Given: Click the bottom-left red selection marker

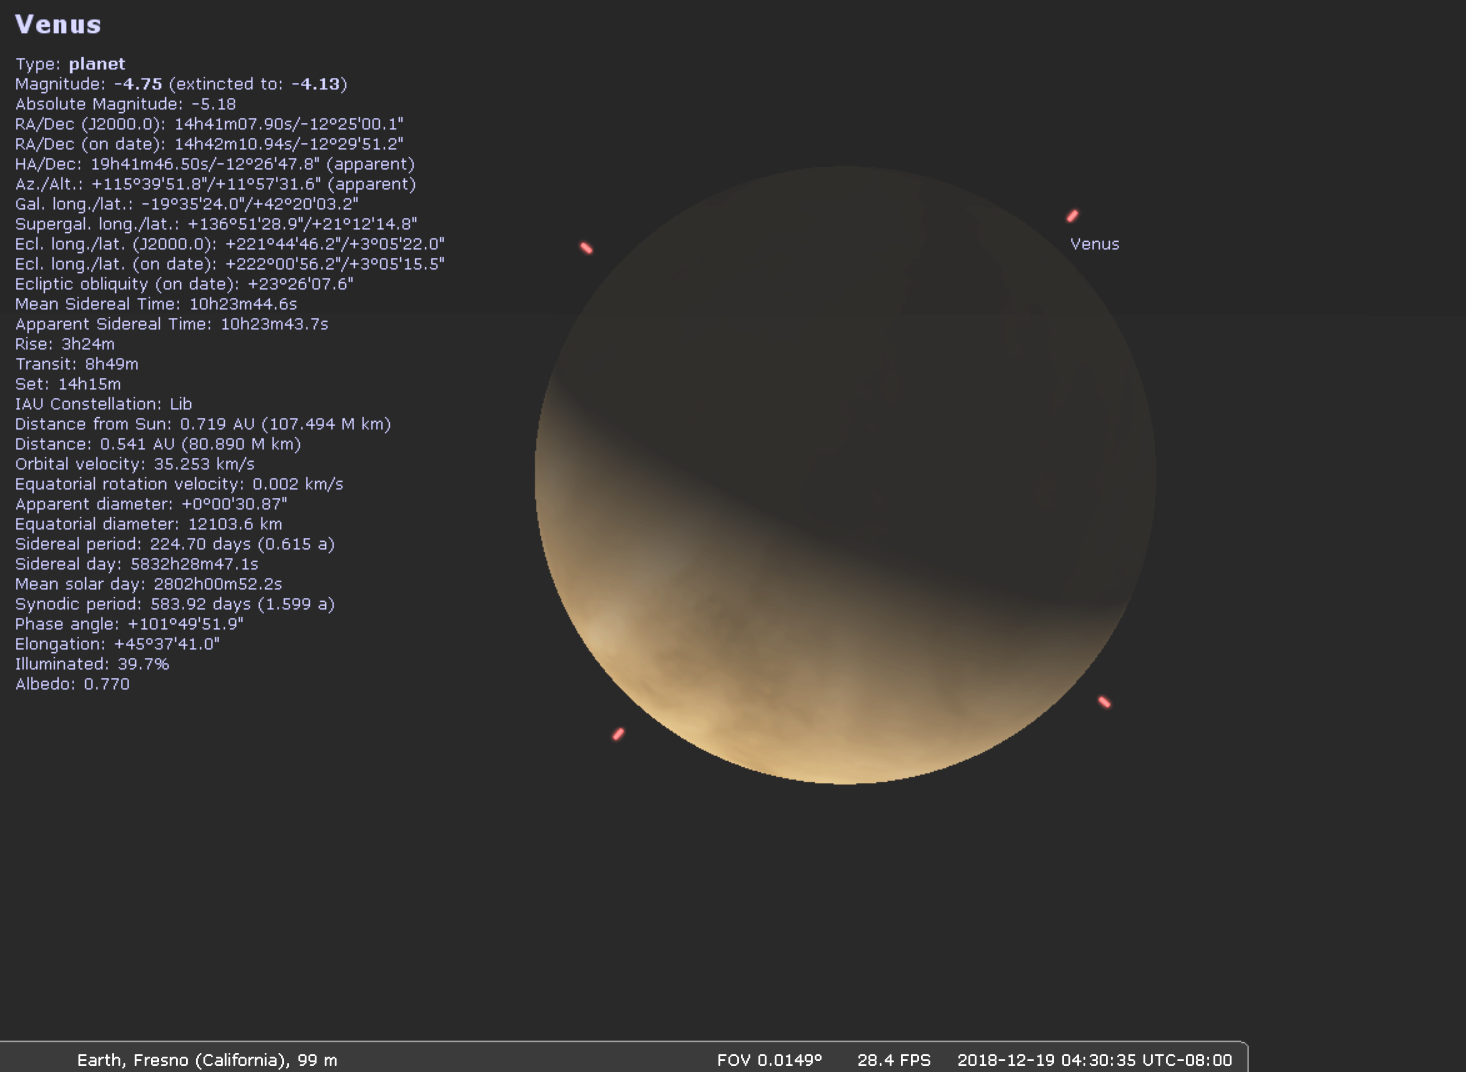Looking at the screenshot, I should point(618,734).
